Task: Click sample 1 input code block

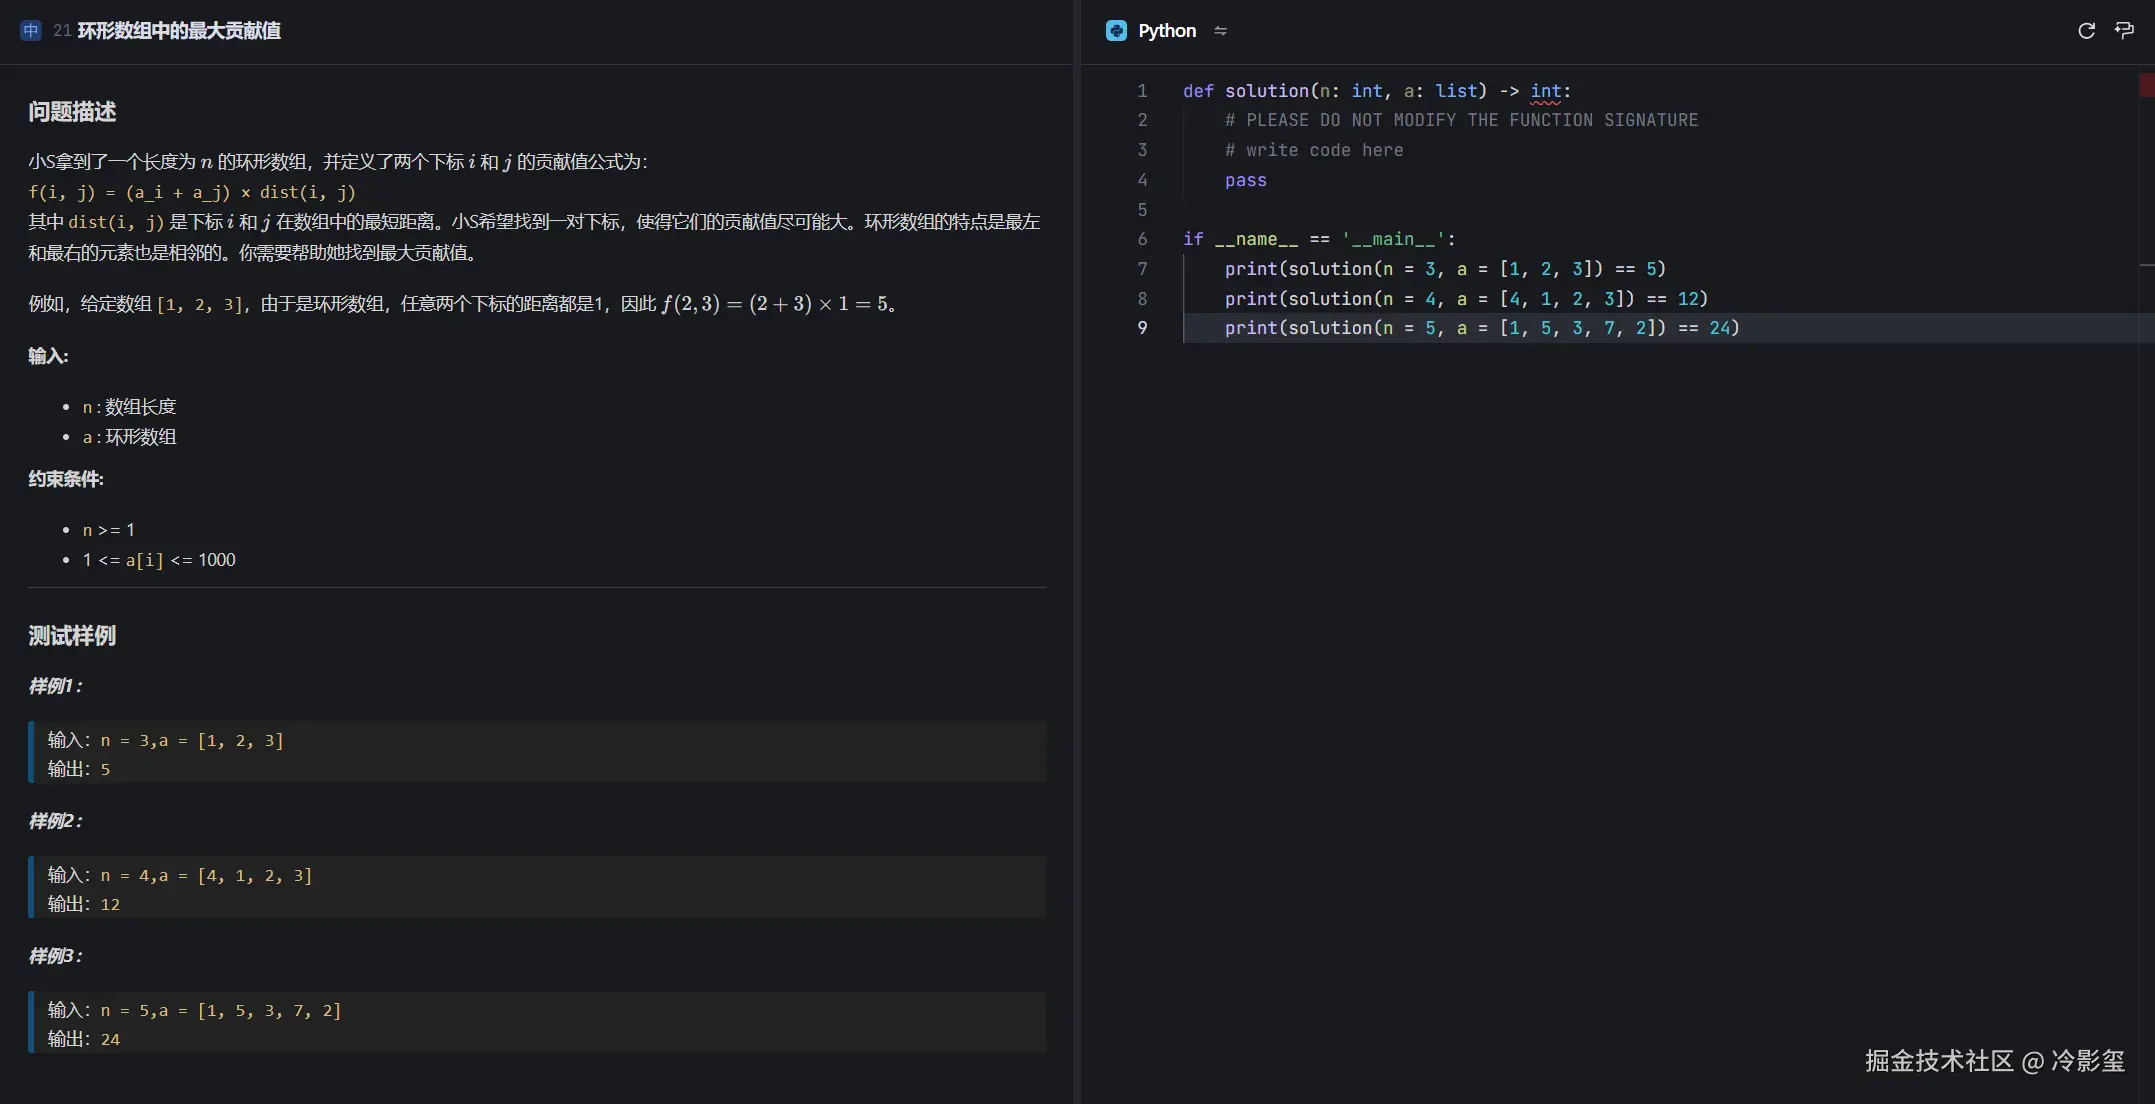Action: 190,740
